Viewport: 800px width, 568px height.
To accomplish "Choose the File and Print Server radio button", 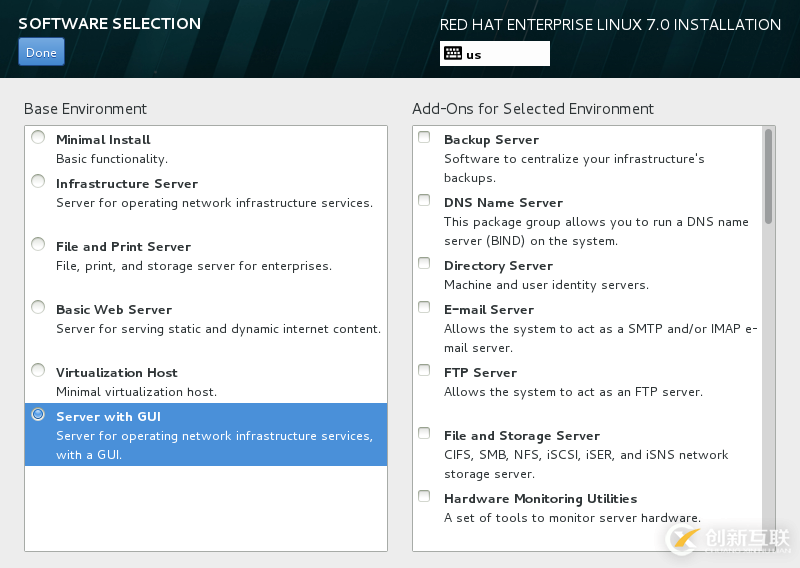I will tap(38, 244).
